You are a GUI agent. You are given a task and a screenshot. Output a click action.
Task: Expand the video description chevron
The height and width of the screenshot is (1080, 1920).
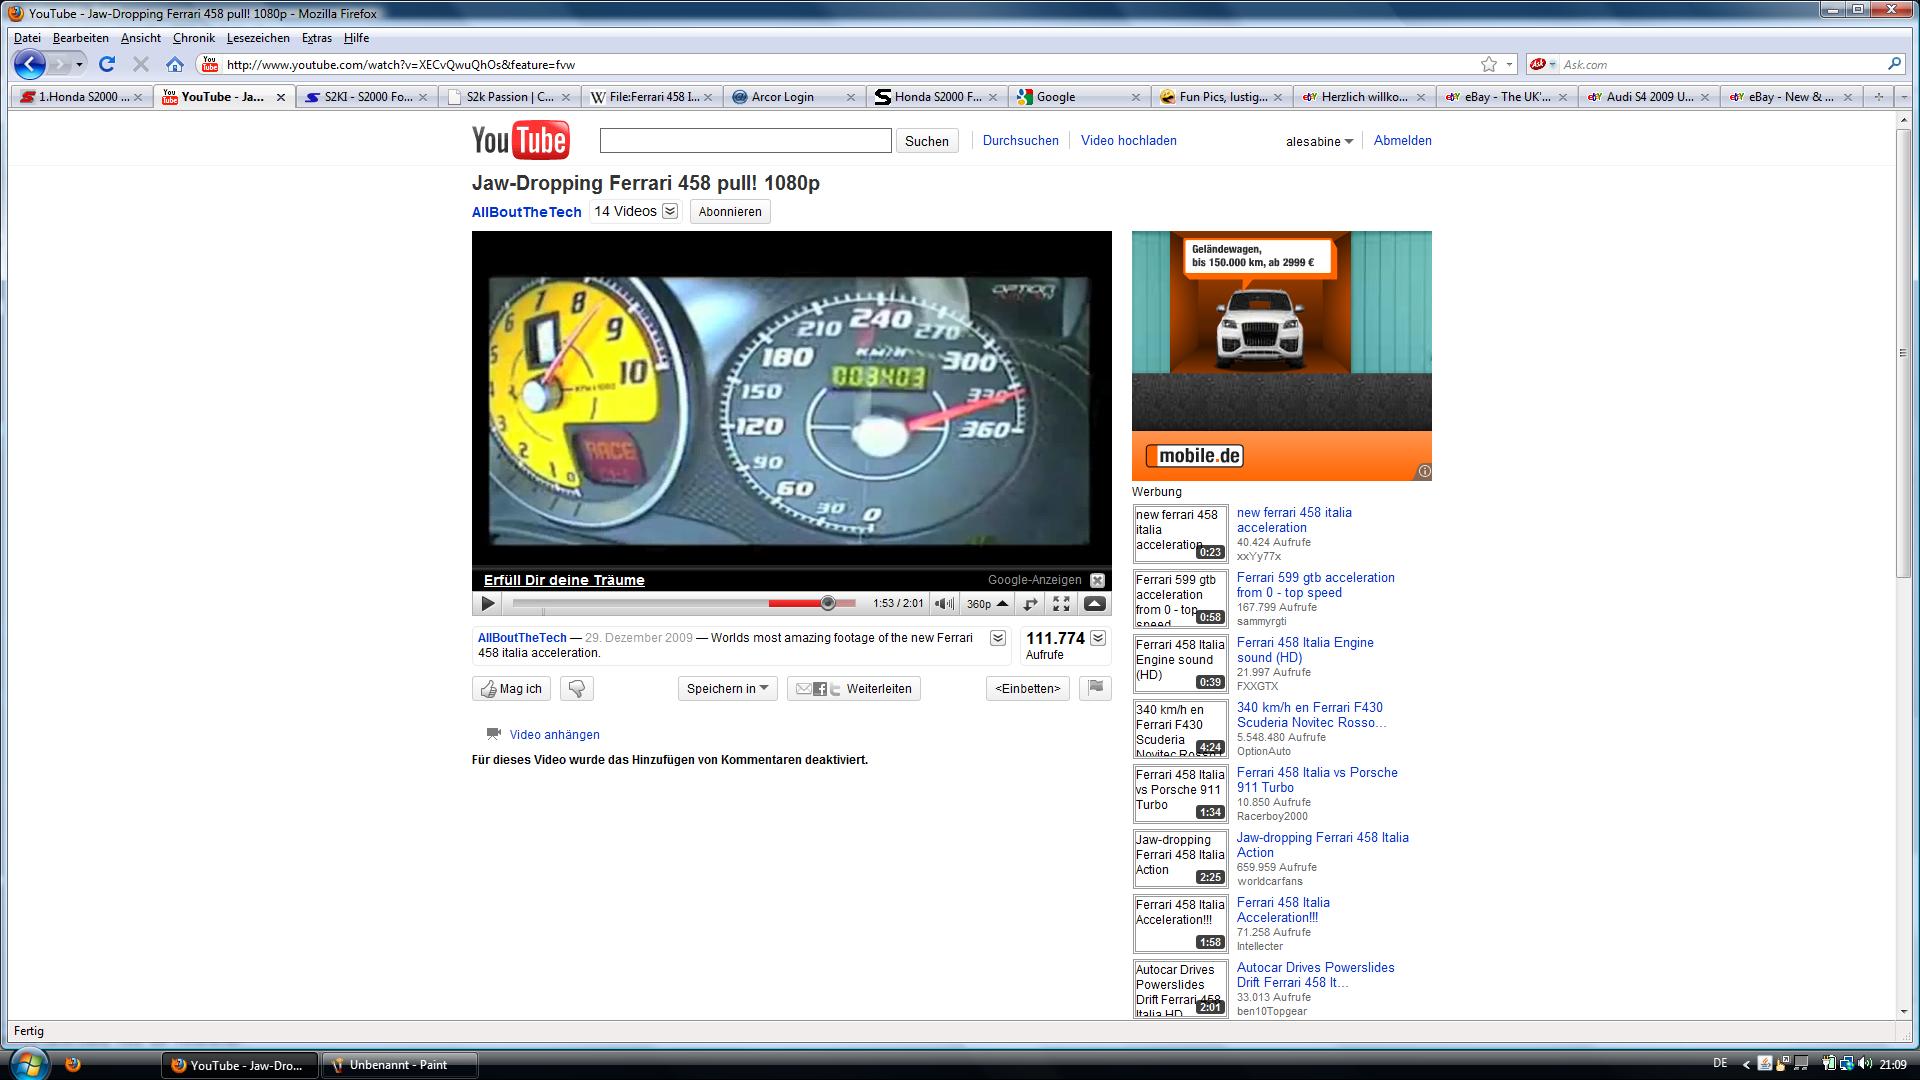click(997, 638)
